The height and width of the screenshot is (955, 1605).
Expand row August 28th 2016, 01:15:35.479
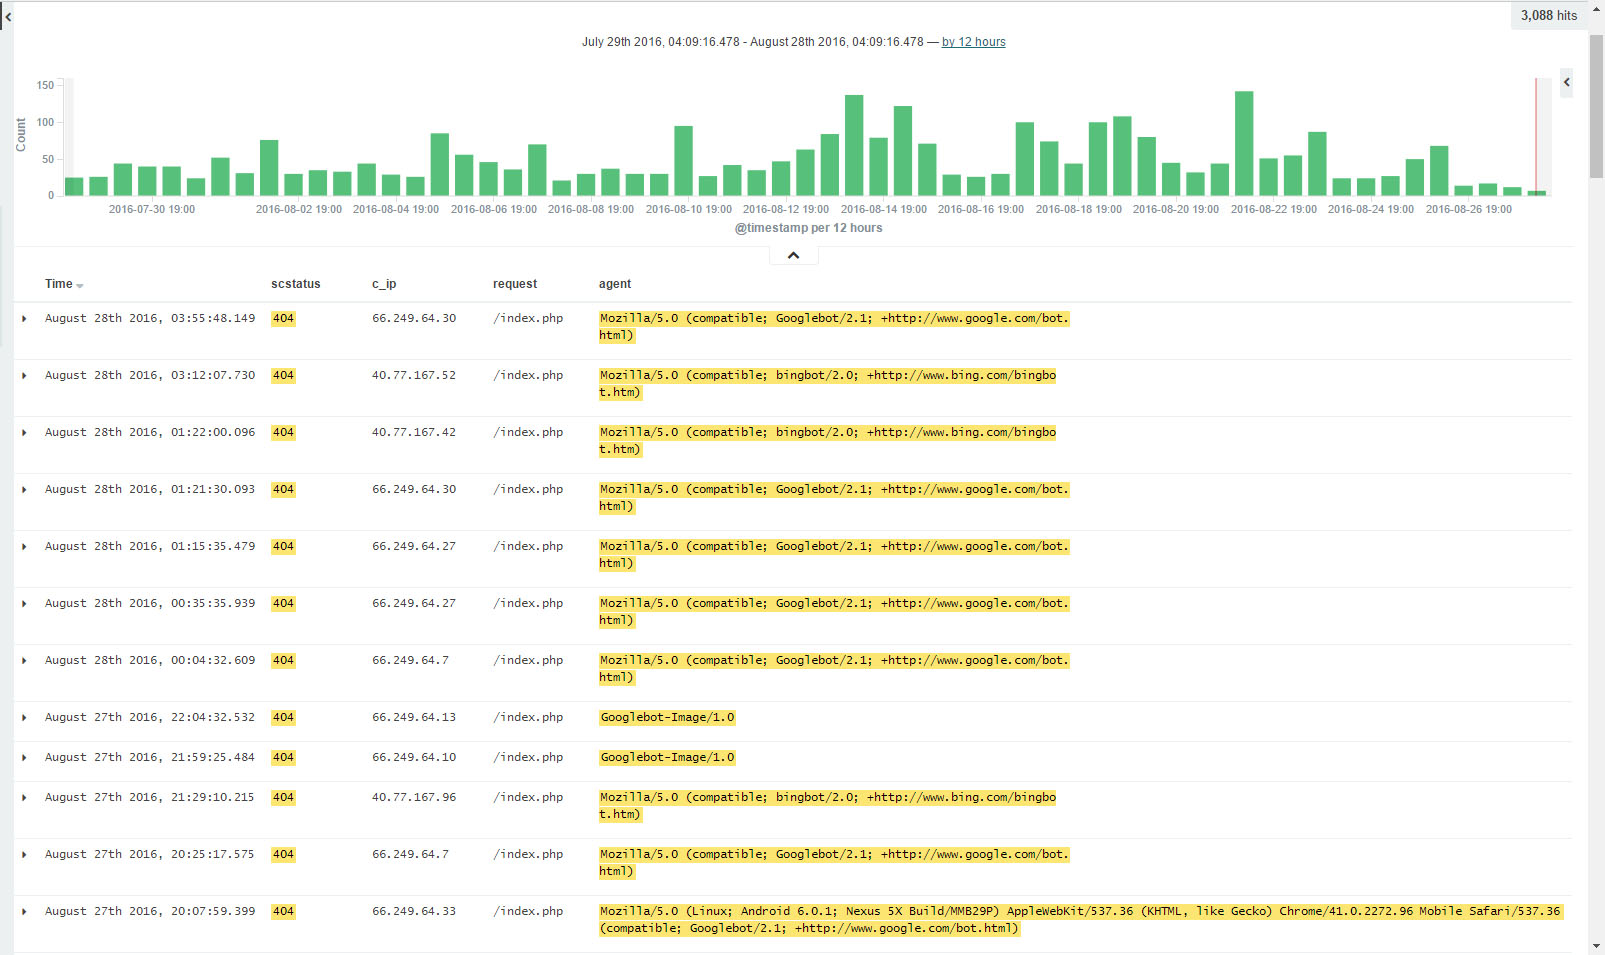tap(25, 547)
